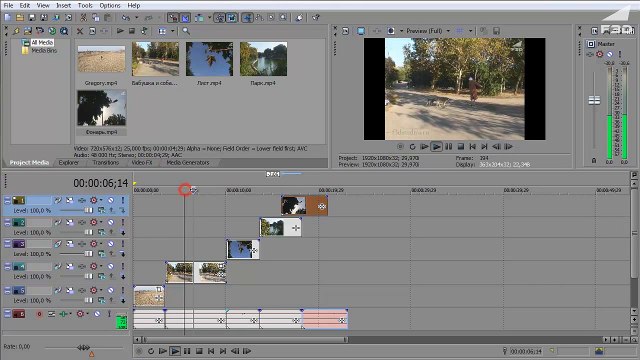Click the Open project folder icon

point(20,18)
